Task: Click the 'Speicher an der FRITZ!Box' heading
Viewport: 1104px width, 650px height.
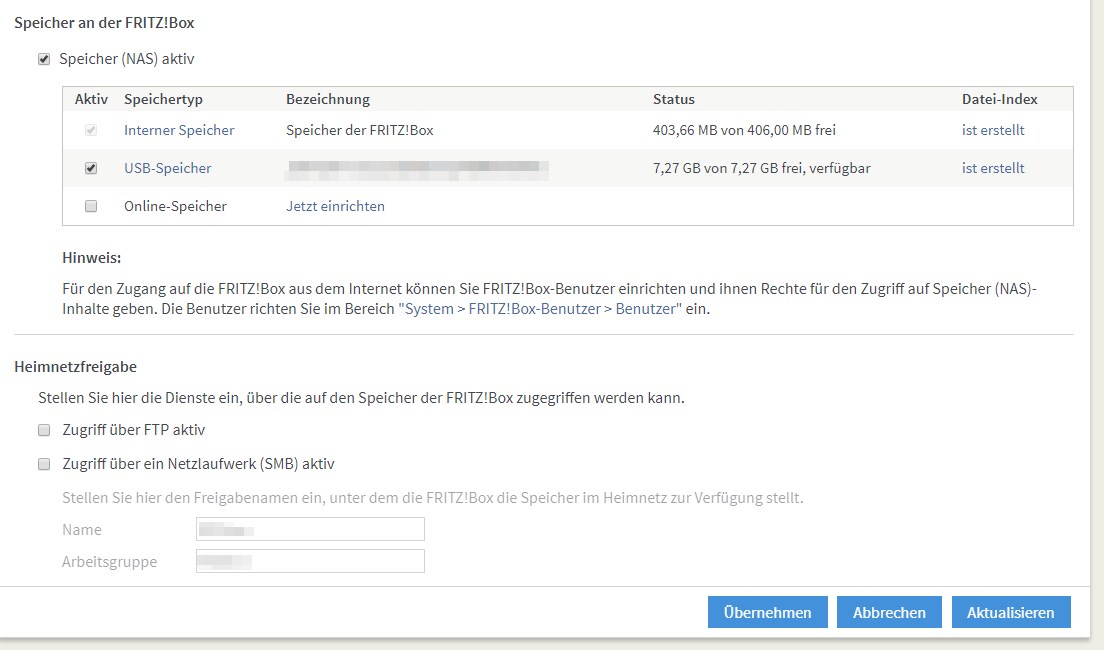Action: pos(104,23)
